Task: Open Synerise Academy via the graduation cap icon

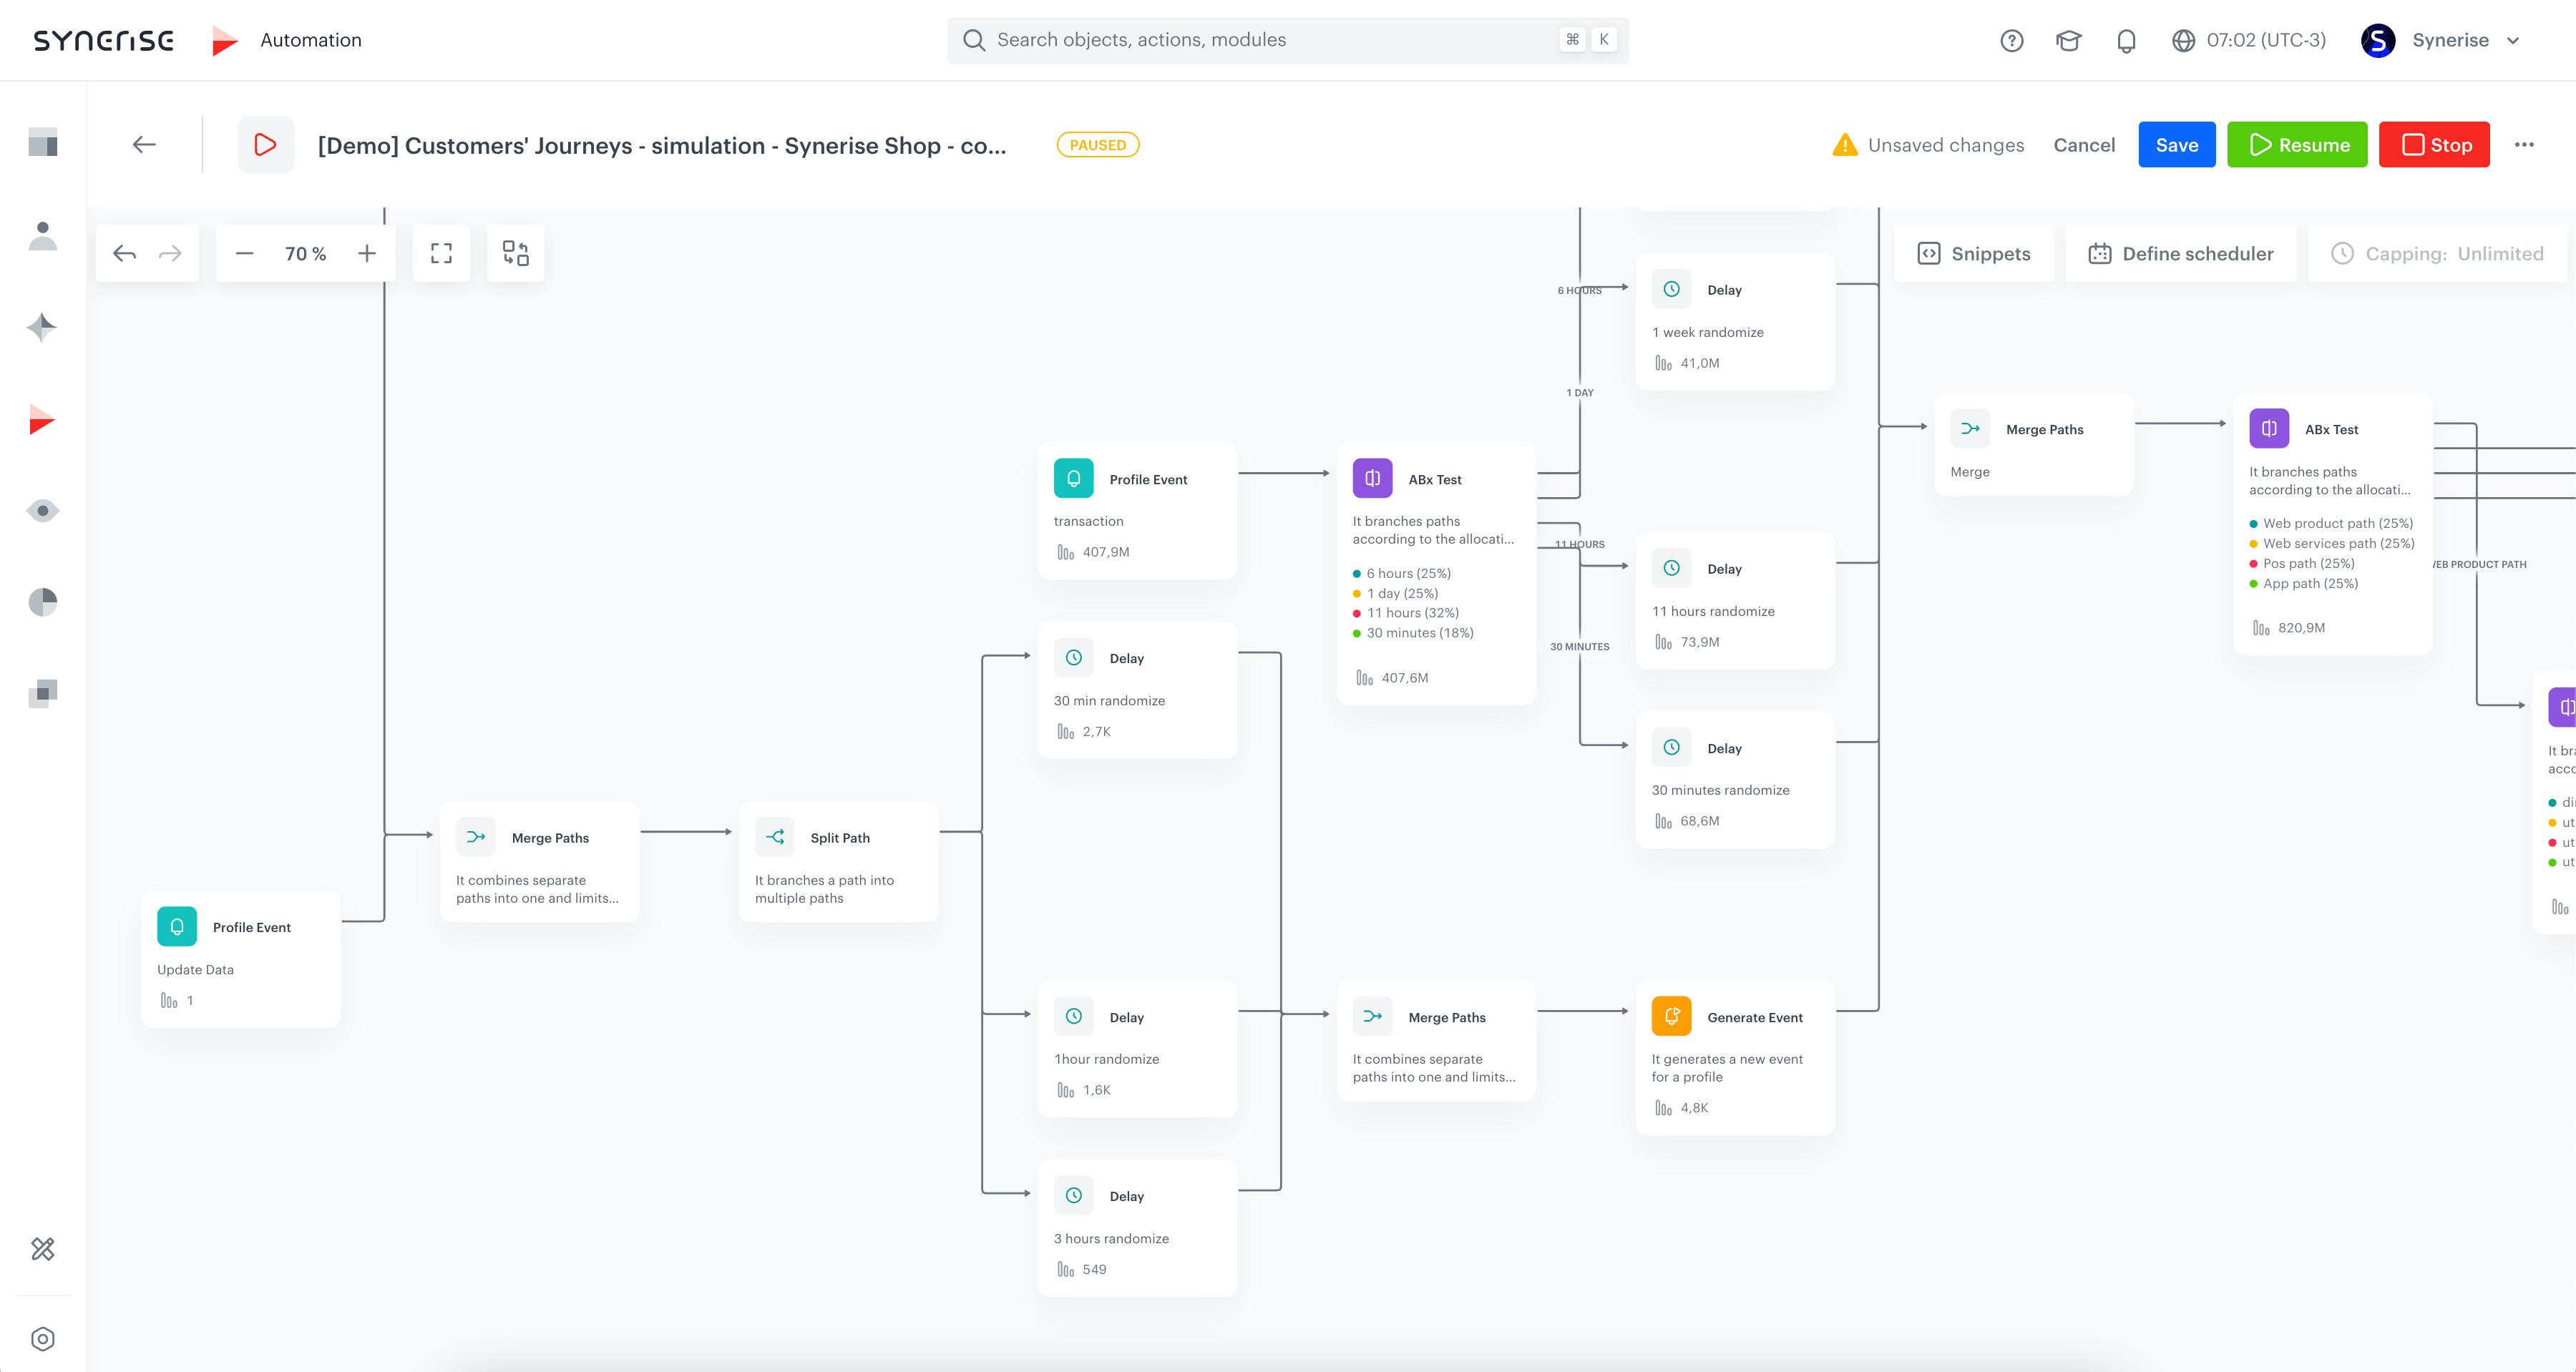Action: [x=2068, y=40]
